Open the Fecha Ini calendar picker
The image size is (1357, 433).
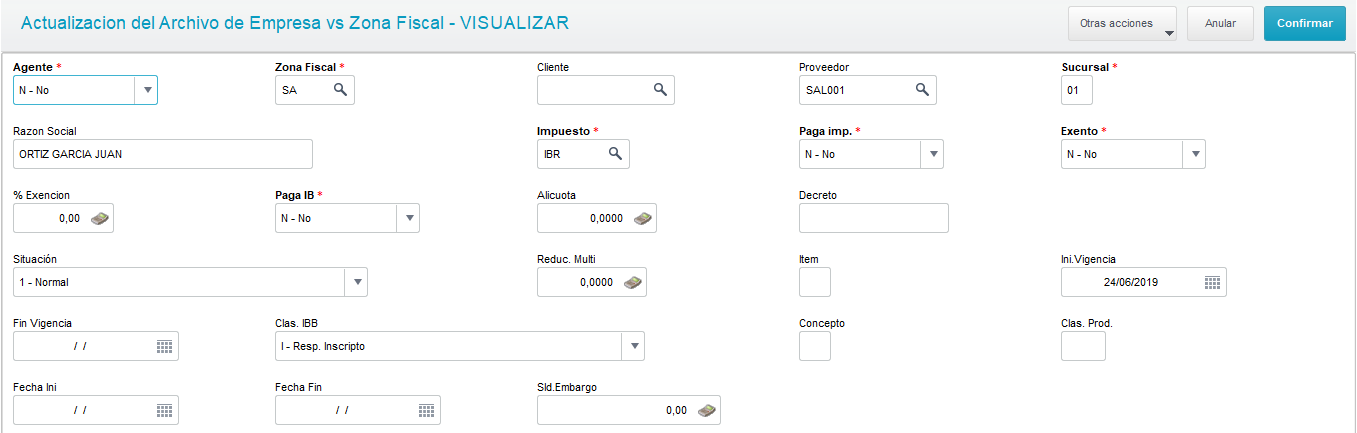point(165,410)
